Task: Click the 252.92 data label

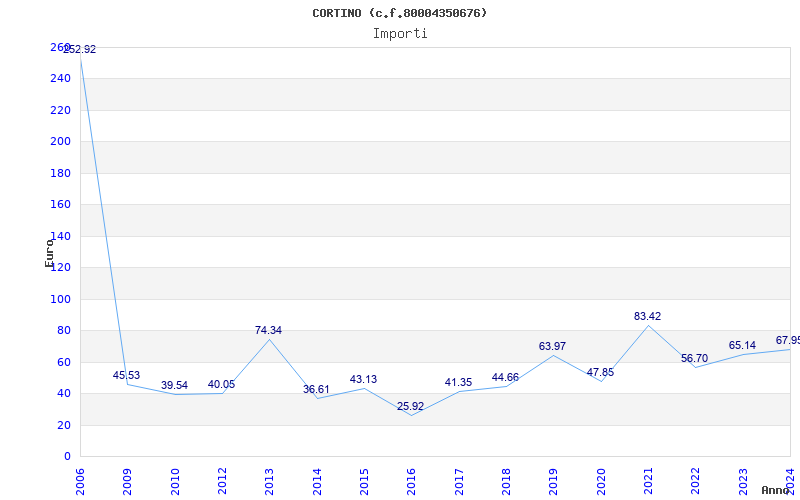Action: [80, 49]
